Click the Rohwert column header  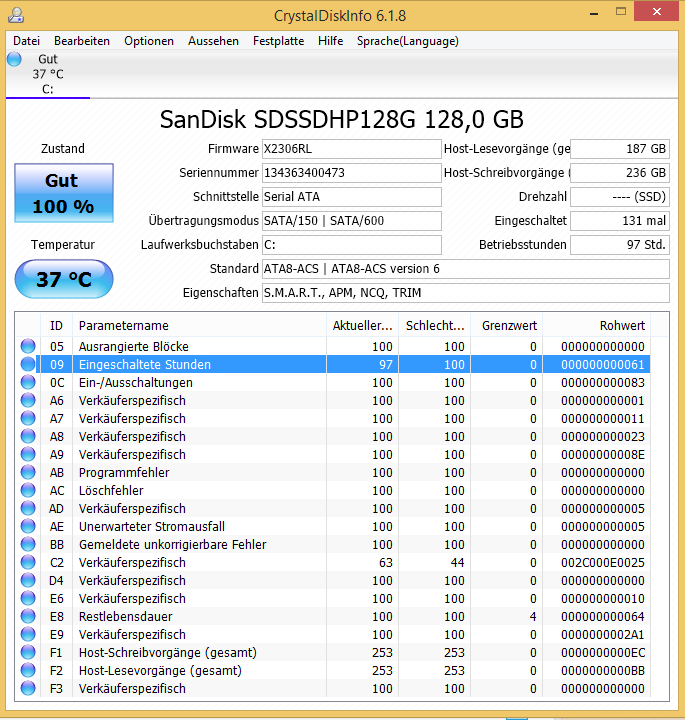pos(597,326)
